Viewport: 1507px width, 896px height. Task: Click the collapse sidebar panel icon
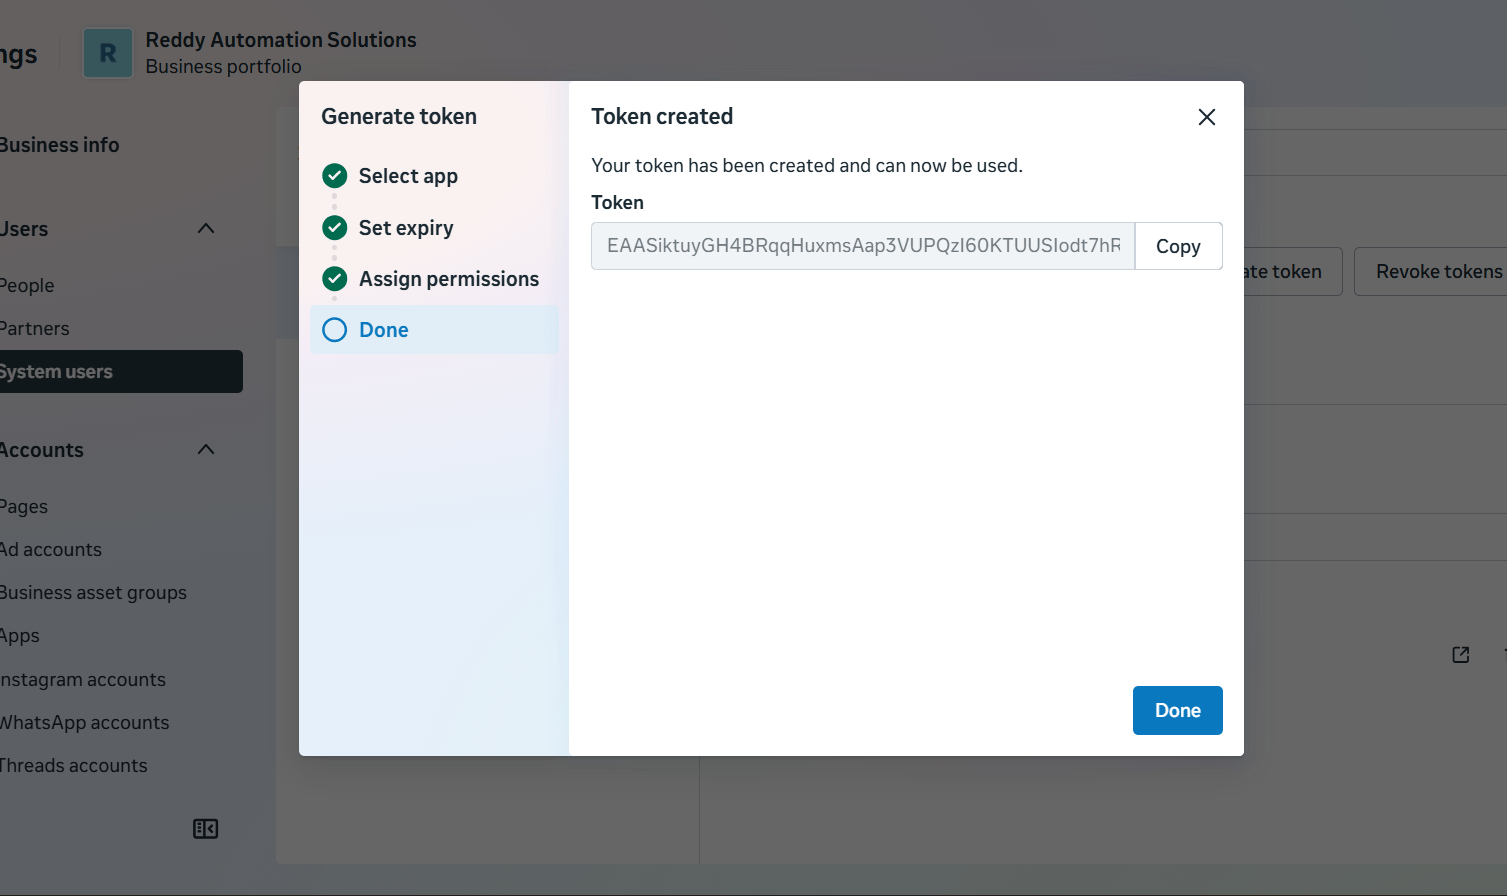(205, 829)
